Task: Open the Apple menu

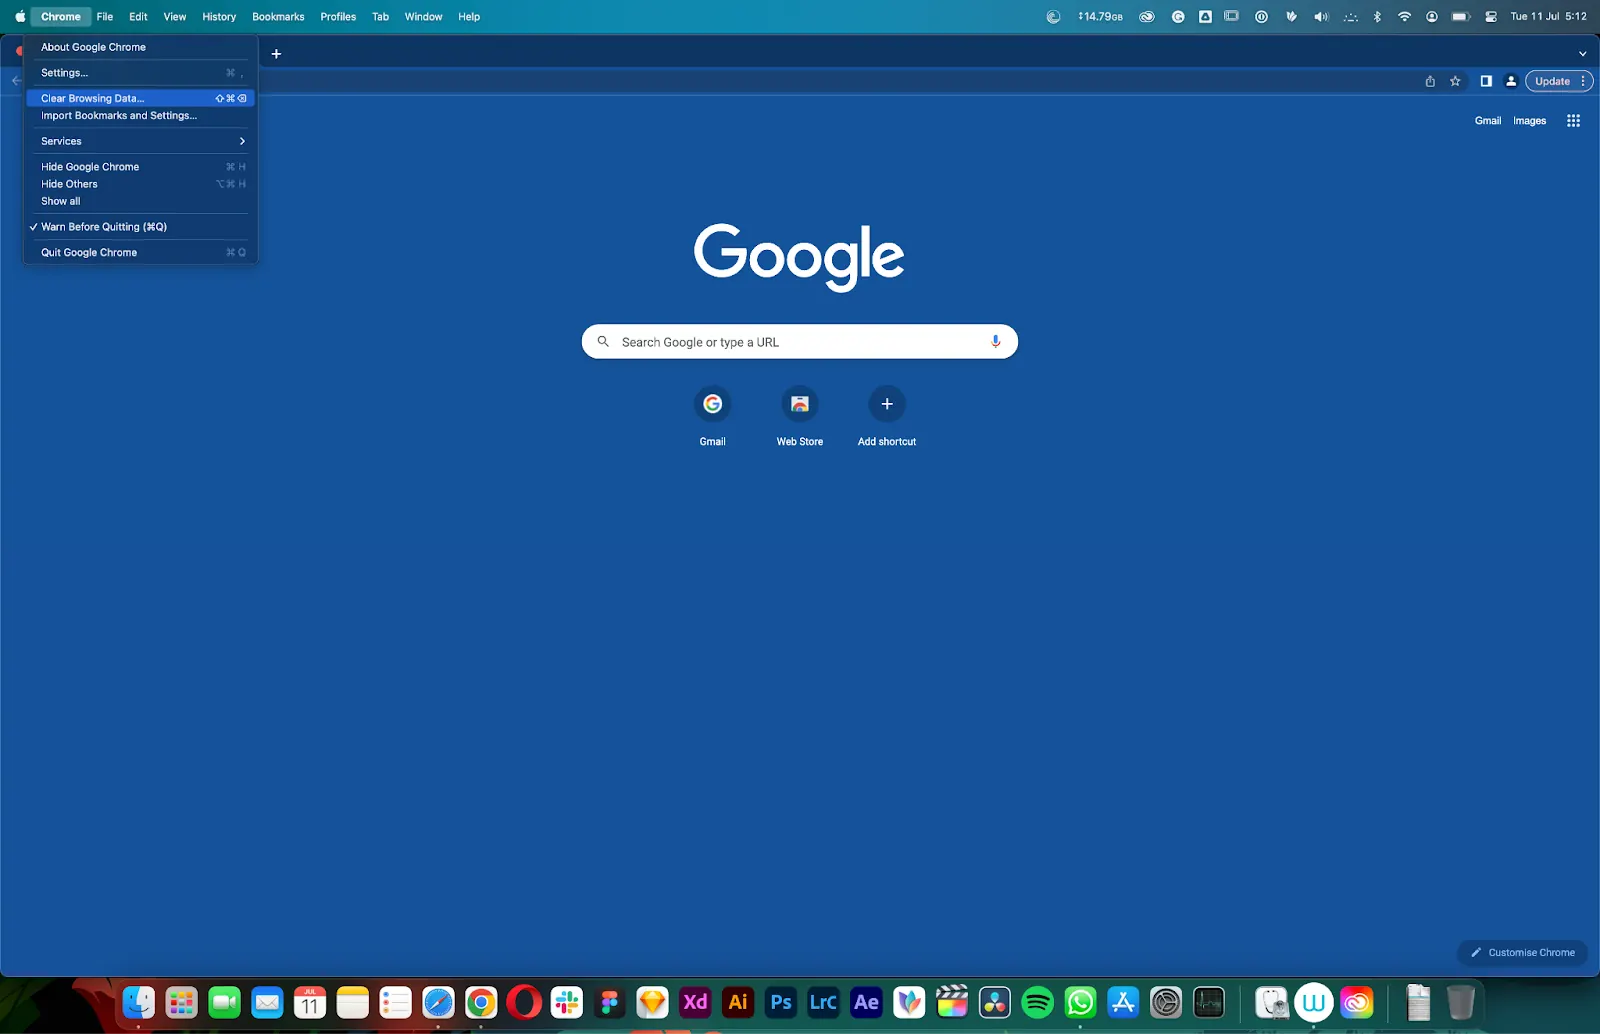Action: coord(20,16)
